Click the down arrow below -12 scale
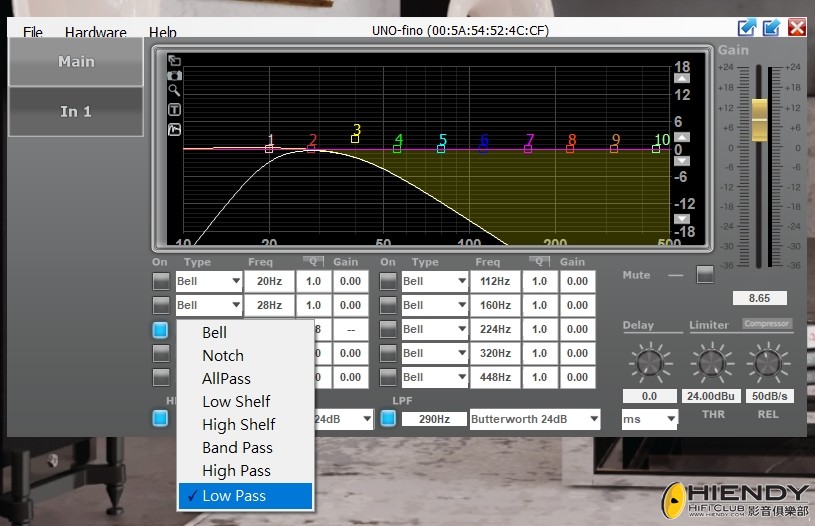The image size is (815, 526). click(682, 219)
